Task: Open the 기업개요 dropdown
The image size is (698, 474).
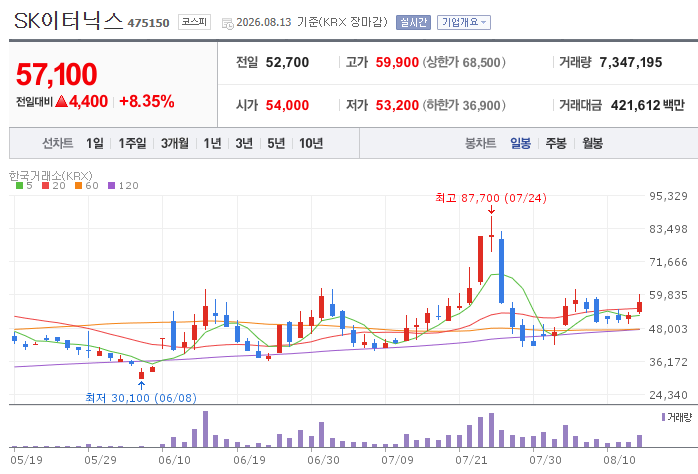Action: point(464,22)
